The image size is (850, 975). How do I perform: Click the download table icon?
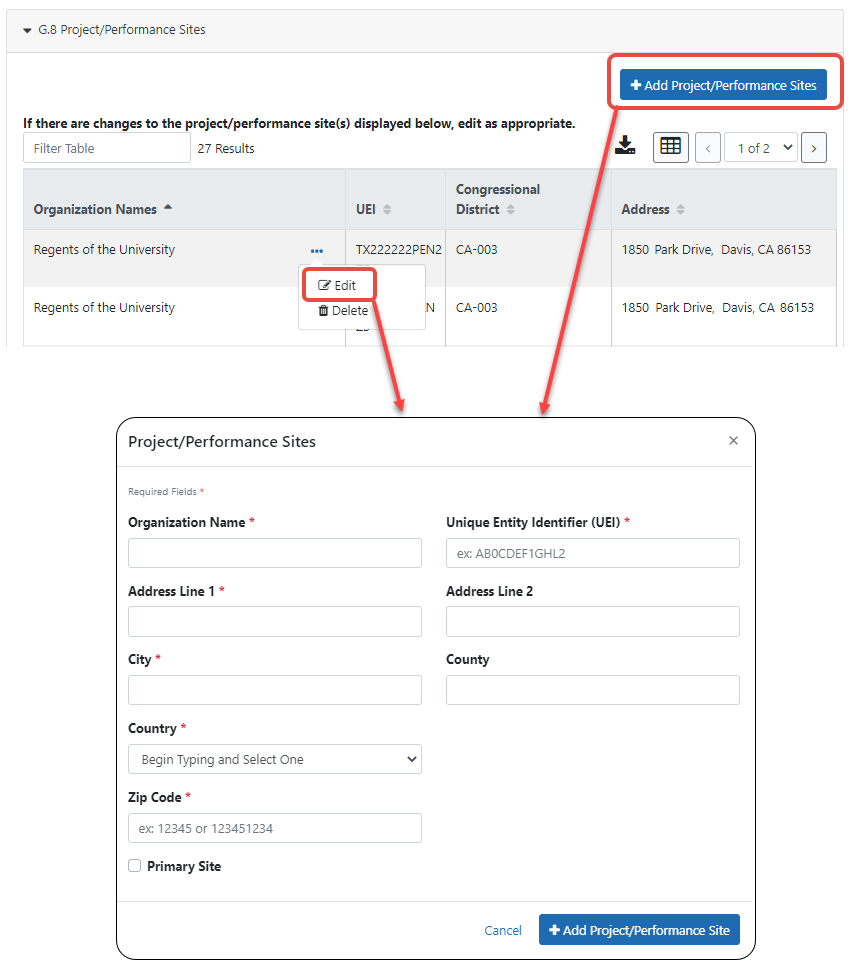point(625,146)
